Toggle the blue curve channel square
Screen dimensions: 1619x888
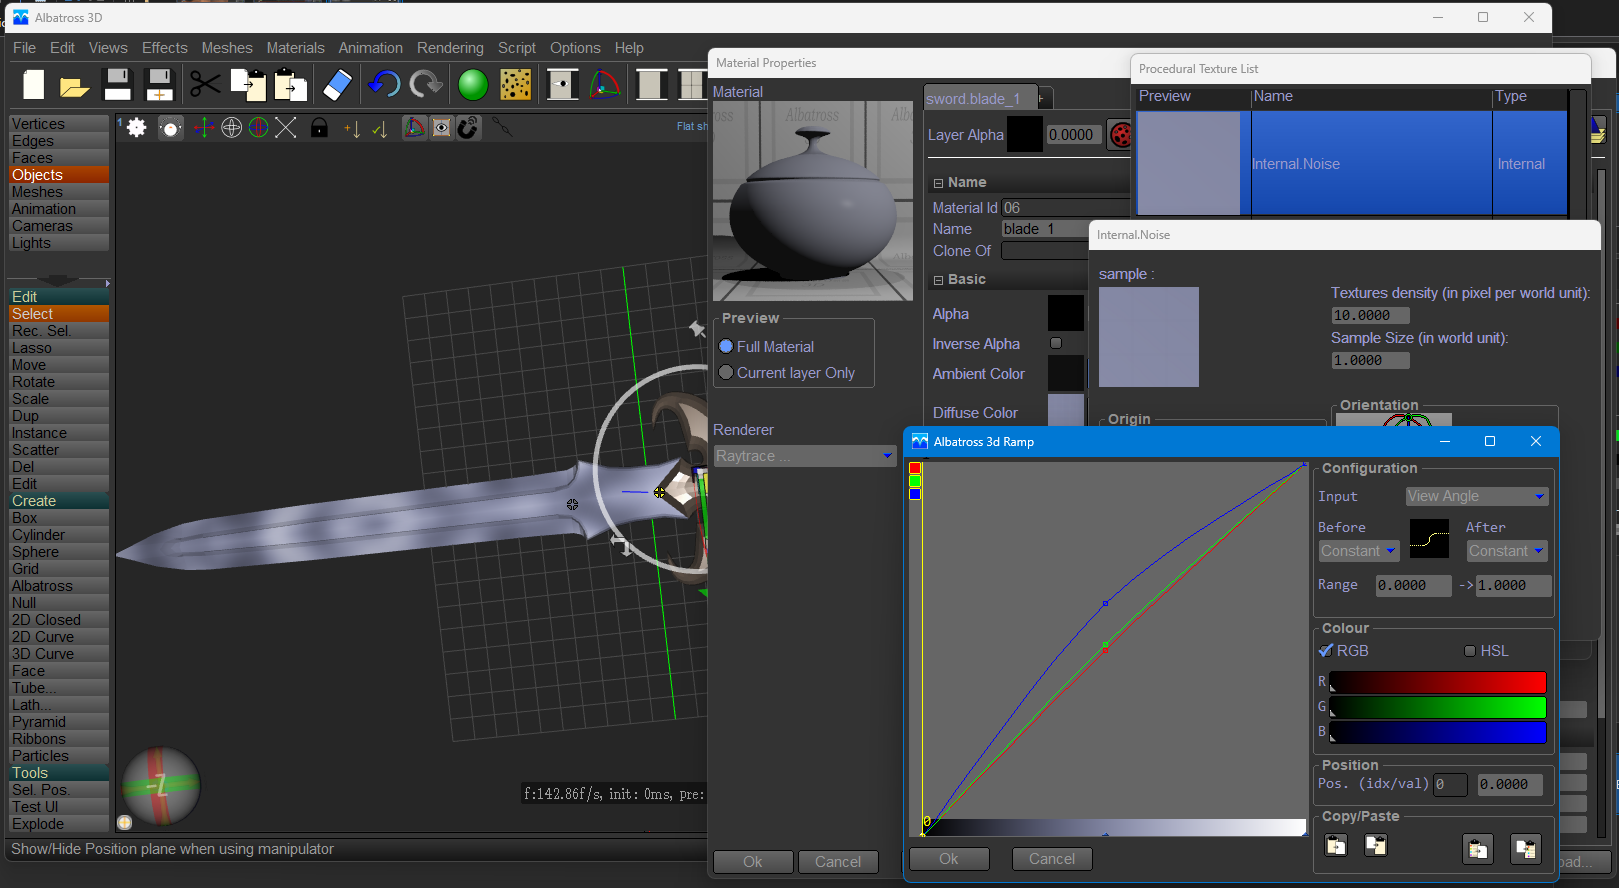click(x=915, y=494)
